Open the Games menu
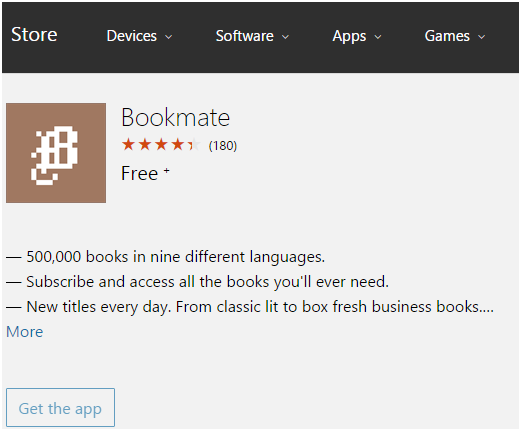This screenshot has height=431, width=521. (x=455, y=36)
